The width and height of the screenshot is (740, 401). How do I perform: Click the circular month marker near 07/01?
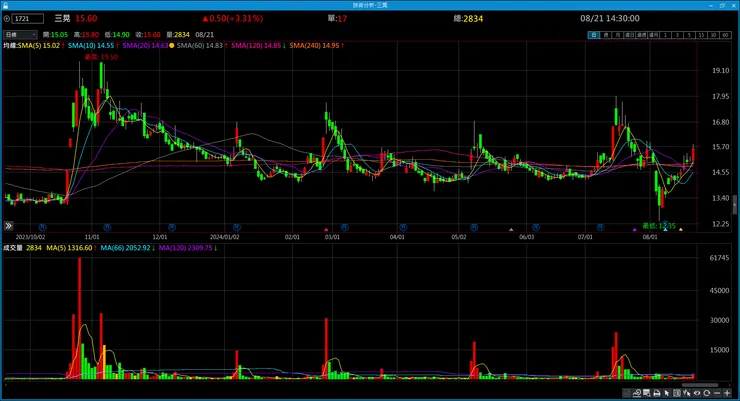(600, 227)
